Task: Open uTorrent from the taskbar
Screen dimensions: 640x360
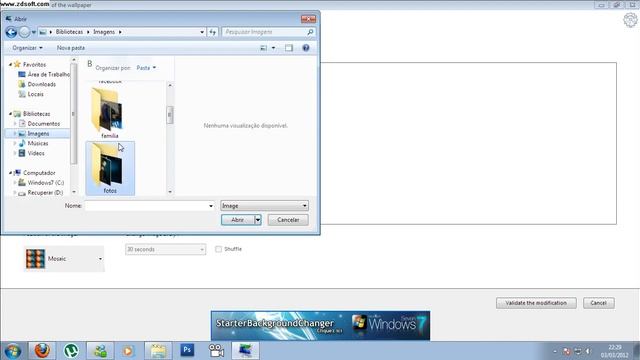Action: pos(71,351)
